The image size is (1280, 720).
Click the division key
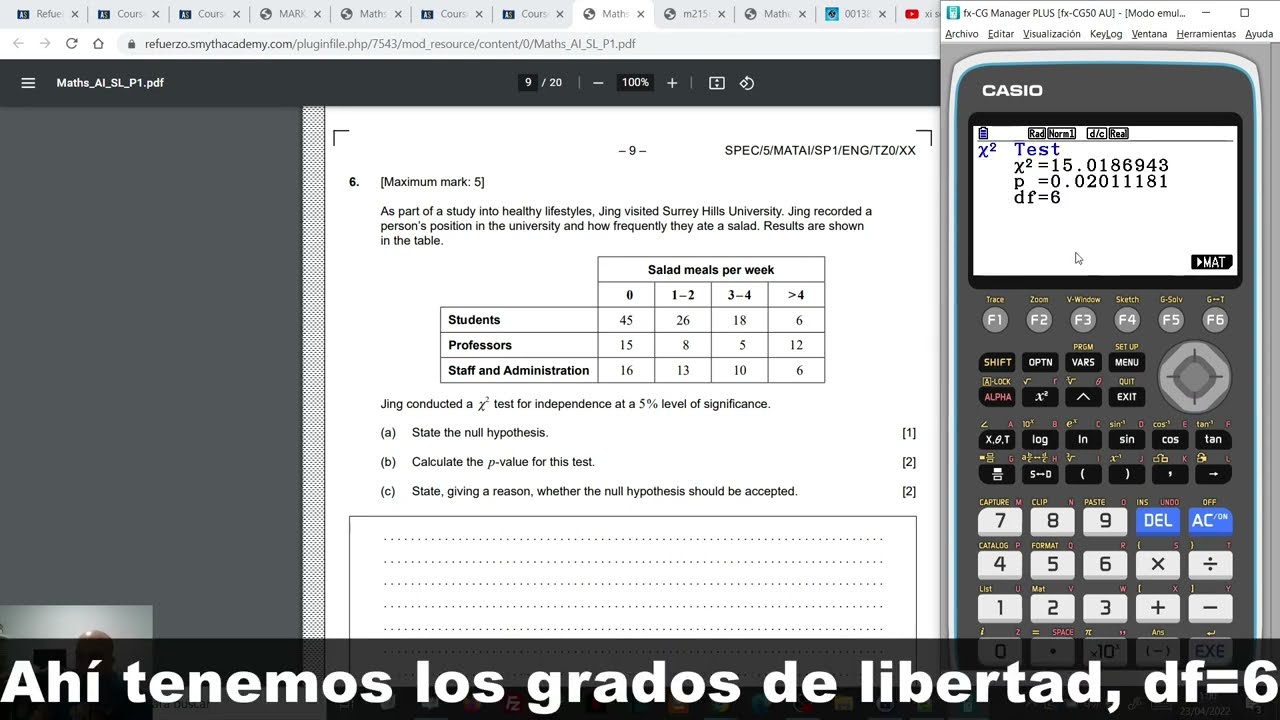coord(1210,564)
